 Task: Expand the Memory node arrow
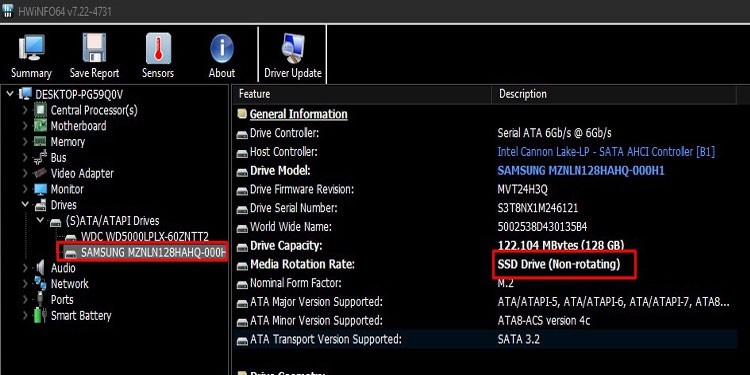(x=25, y=142)
